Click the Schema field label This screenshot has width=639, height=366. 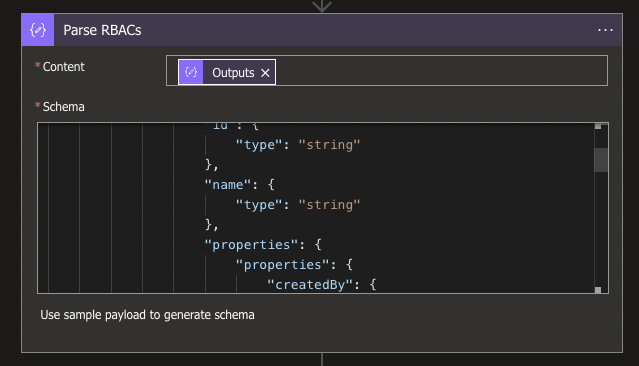point(64,107)
